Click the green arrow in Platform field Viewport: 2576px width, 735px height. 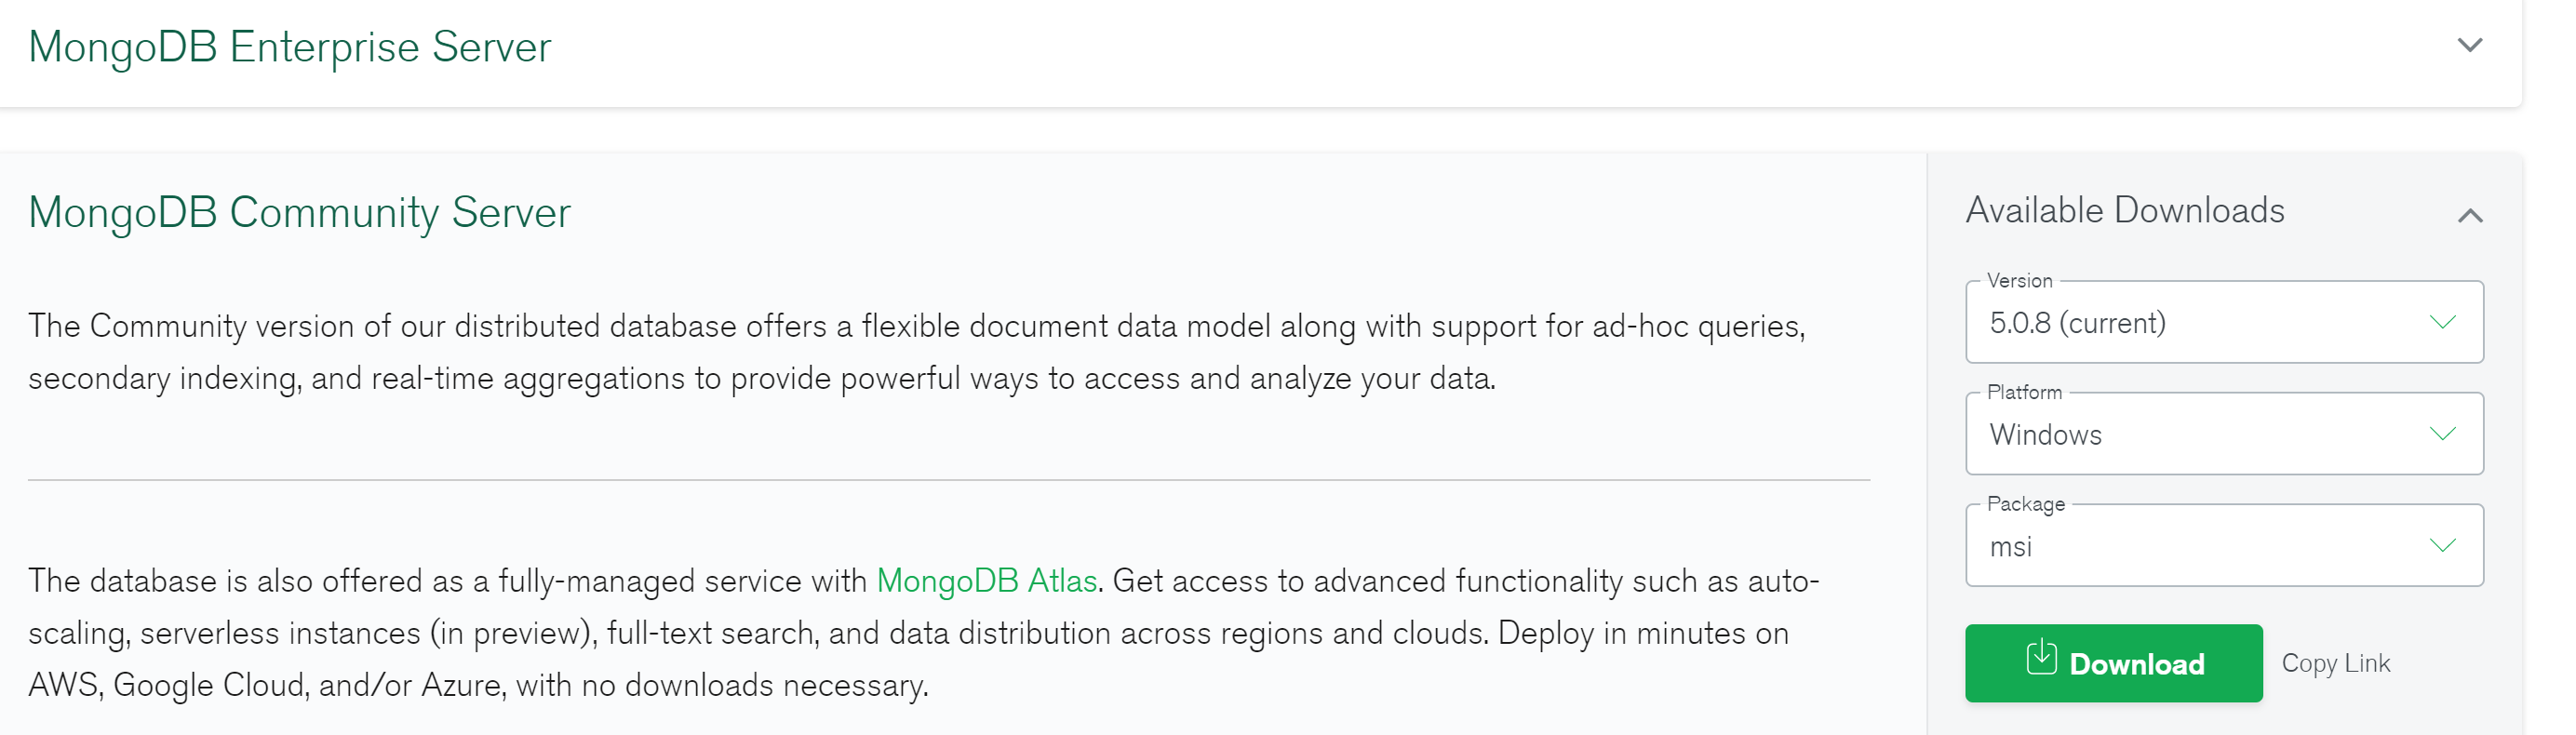[x=2442, y=434]
